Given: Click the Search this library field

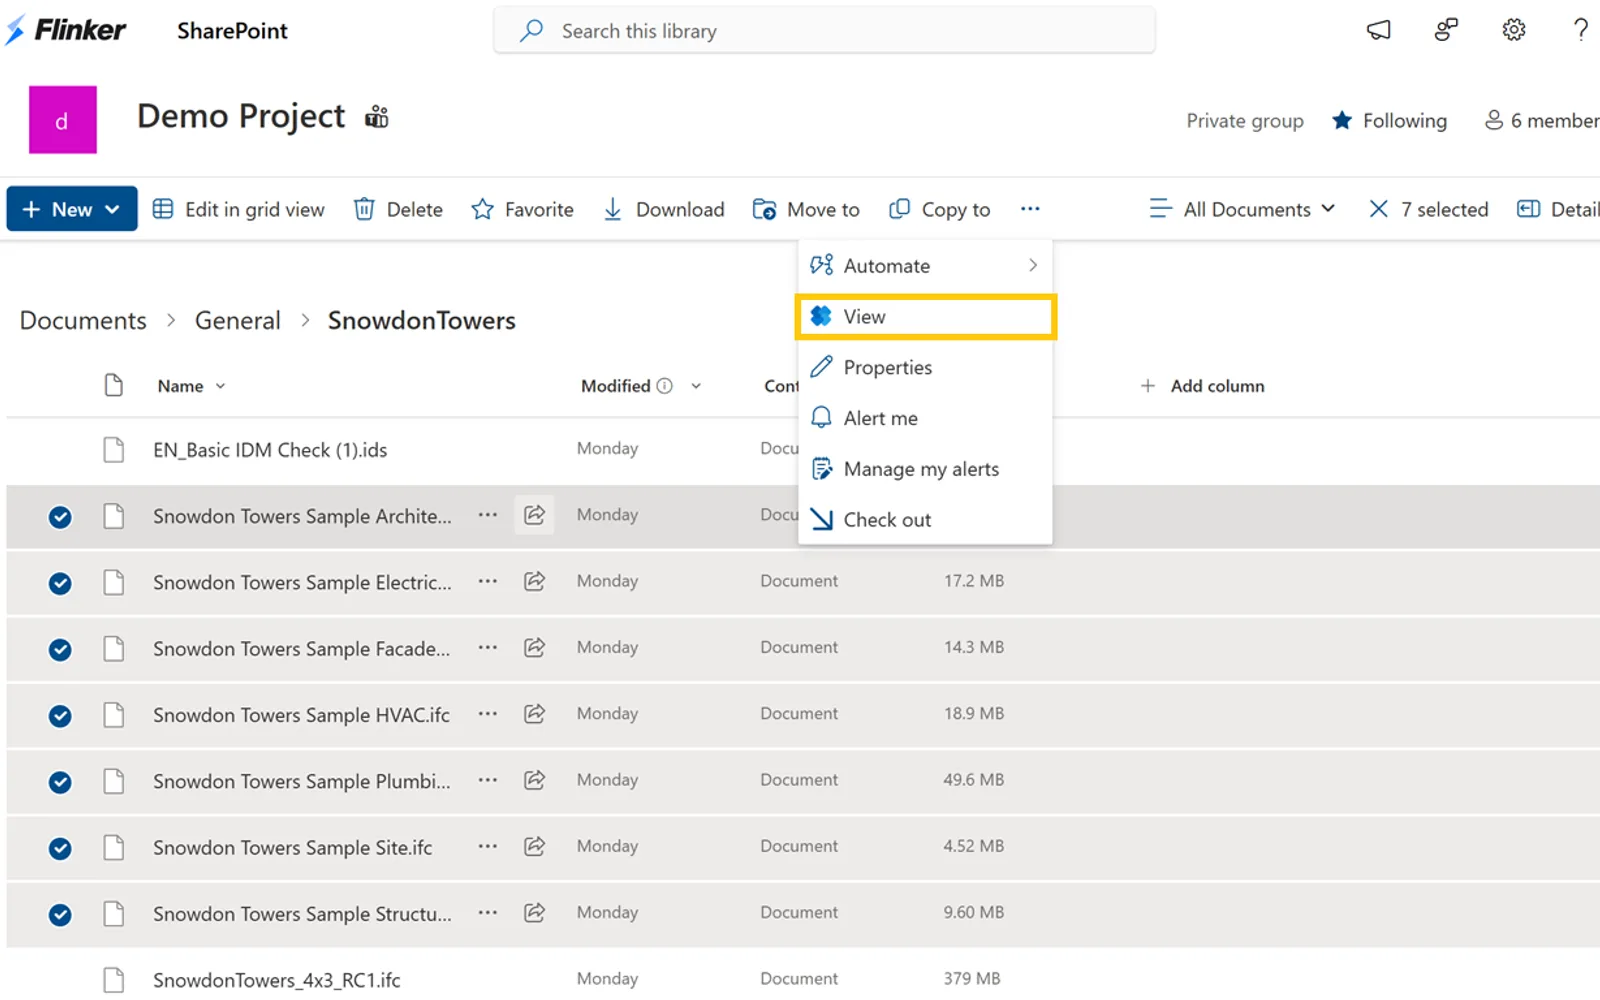Looking at the screenshot, I should click(824, 31).
